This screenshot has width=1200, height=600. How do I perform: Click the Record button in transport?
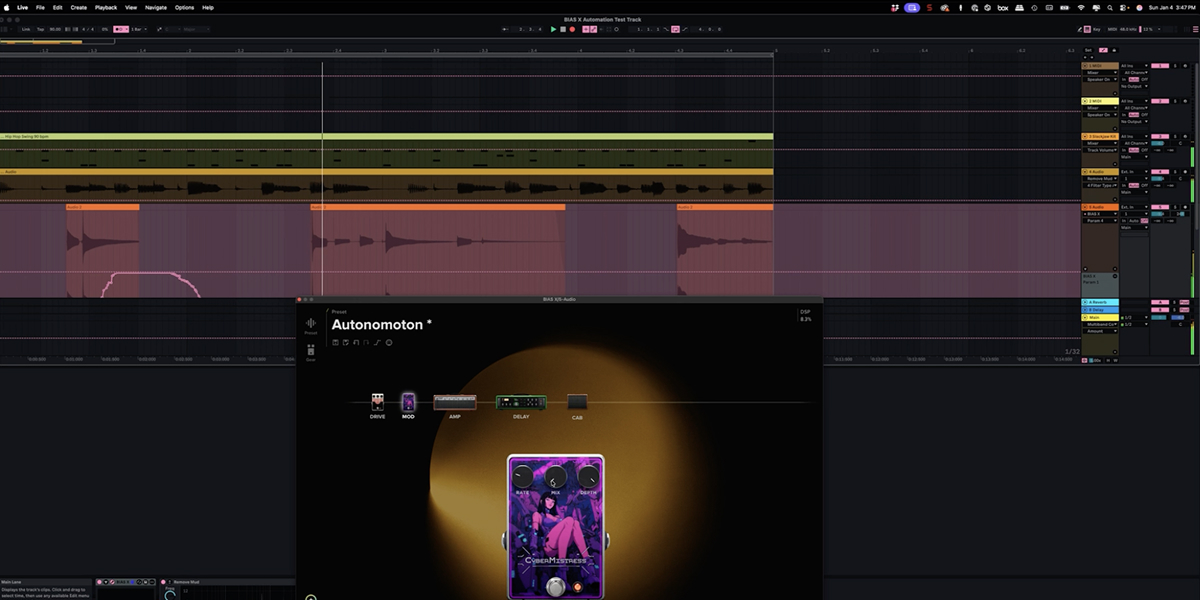(573, 29)
